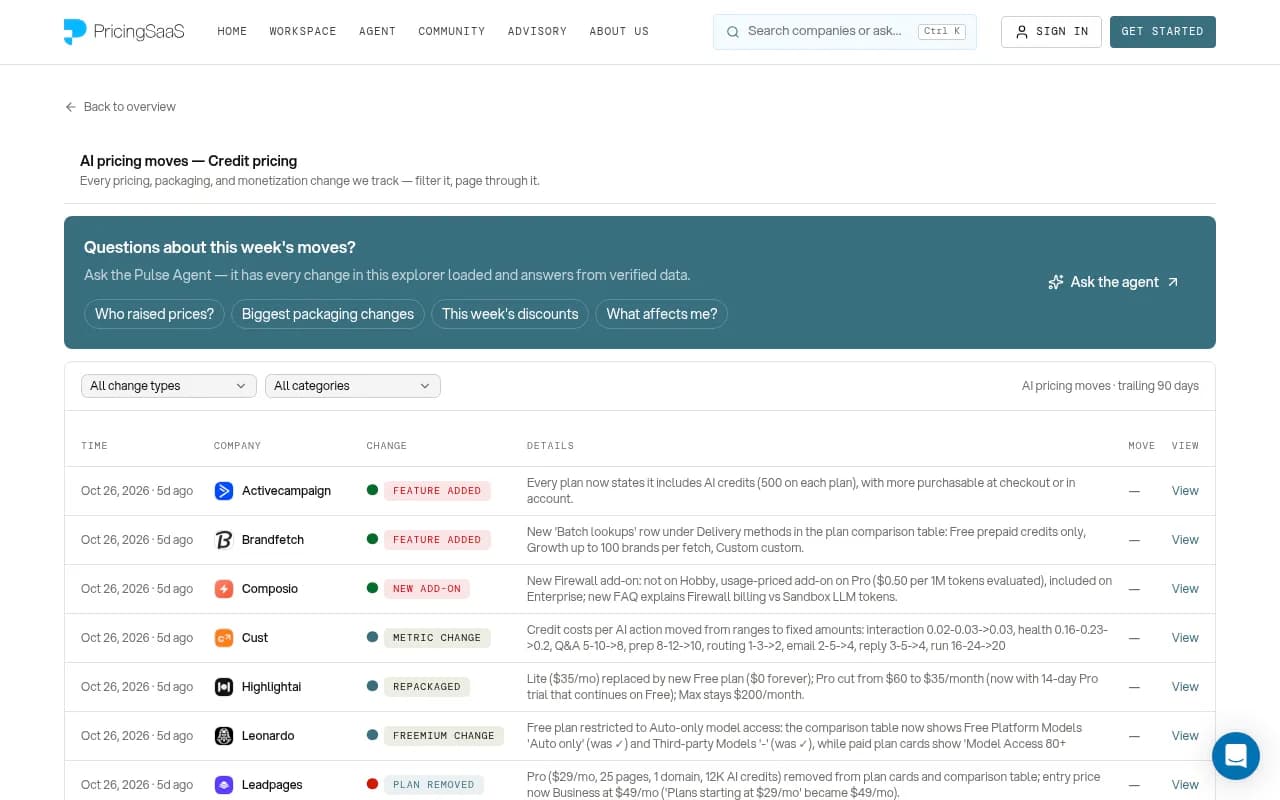The image size is (1280, 800).
Task: View the Brandfetch change details
Action: [1185, 540]
